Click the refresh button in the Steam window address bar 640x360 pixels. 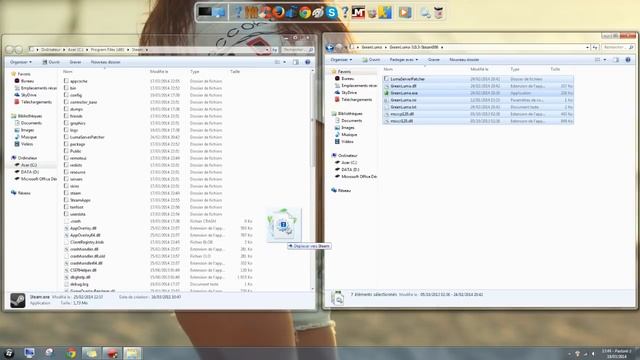point(275,50)
